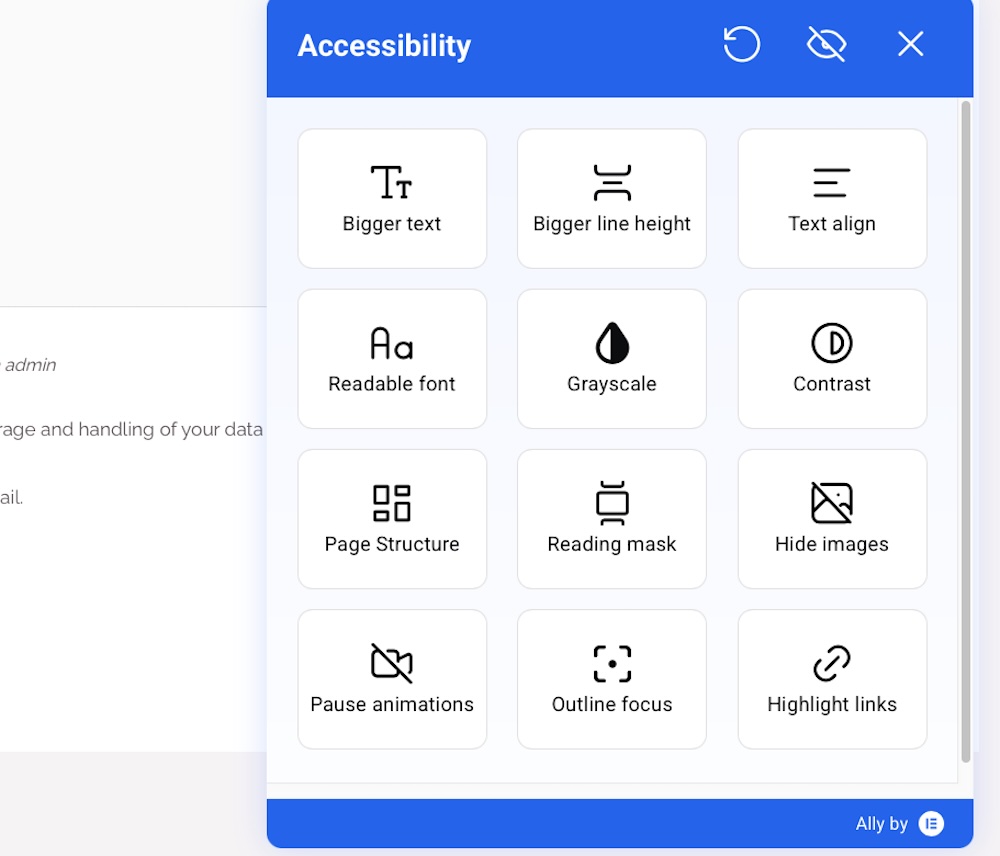The height and width of the screenshot is (856, 1000).
Task: Open the Ally by Elementor link
Action: click(x=882, y=824)
